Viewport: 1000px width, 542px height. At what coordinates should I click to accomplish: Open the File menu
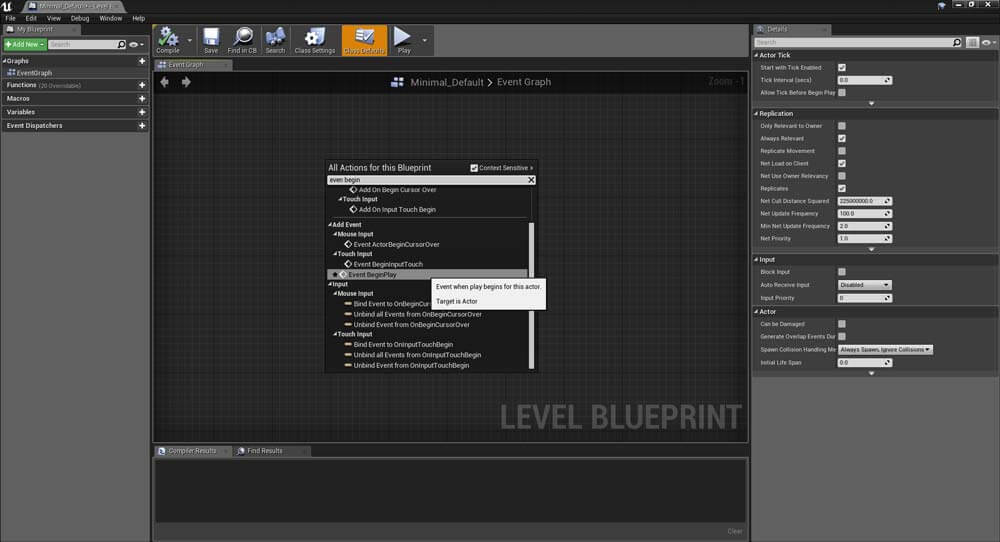(x=10, y=18)
